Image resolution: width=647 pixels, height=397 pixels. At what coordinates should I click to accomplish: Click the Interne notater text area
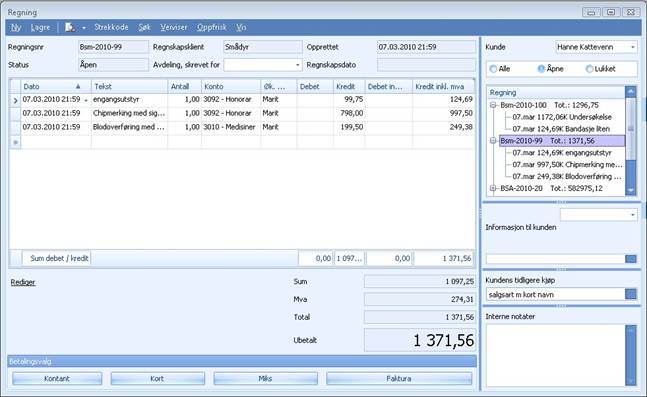(556, 355)
